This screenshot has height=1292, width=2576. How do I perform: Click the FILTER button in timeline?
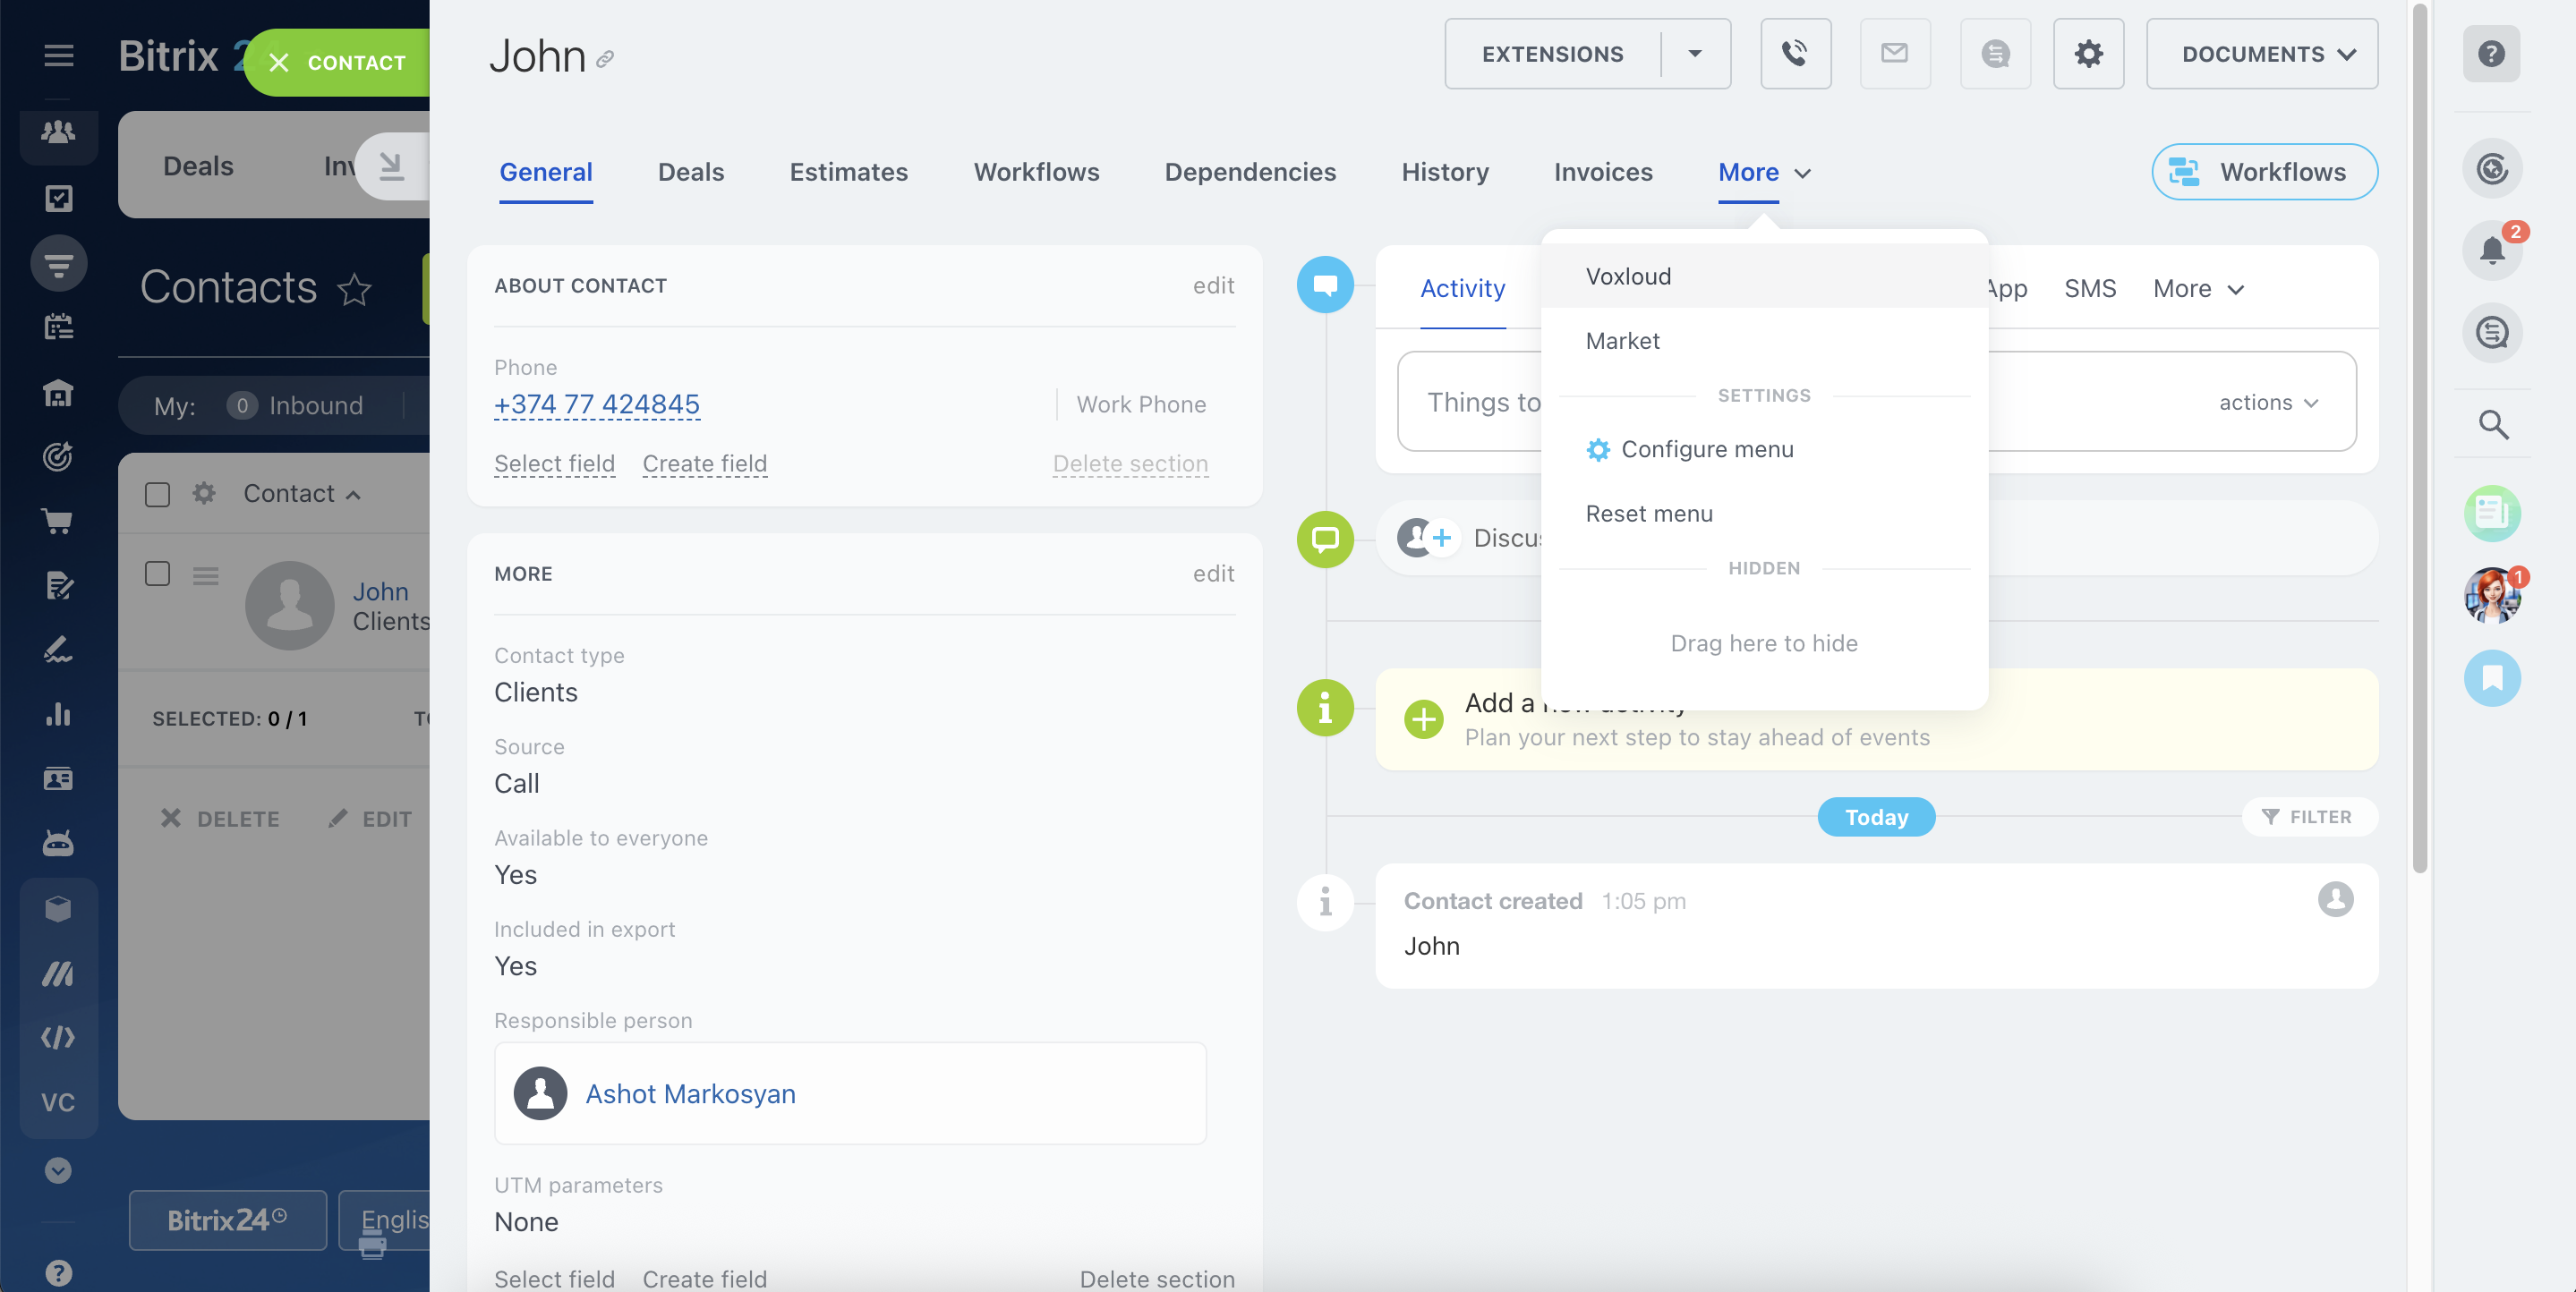point(2308,817)
